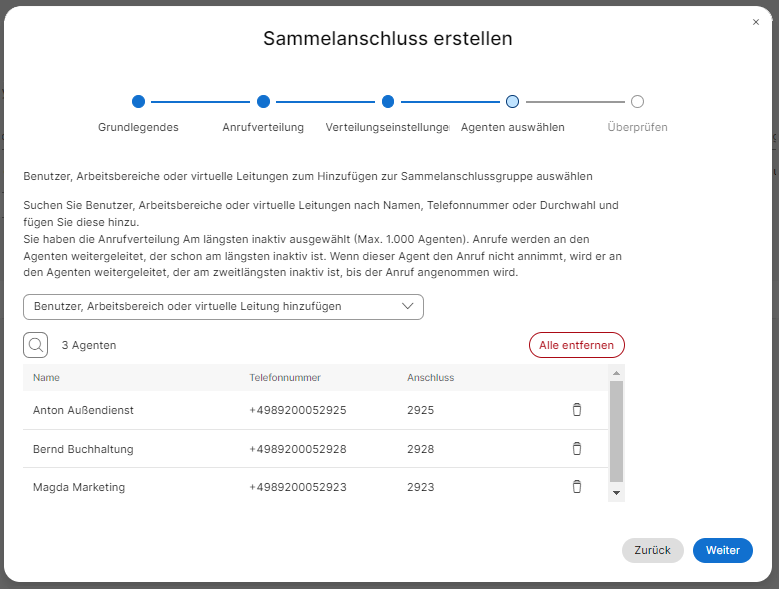Sort by Name column header
This screenshot has width=779, height=589.
click(47, 378)
